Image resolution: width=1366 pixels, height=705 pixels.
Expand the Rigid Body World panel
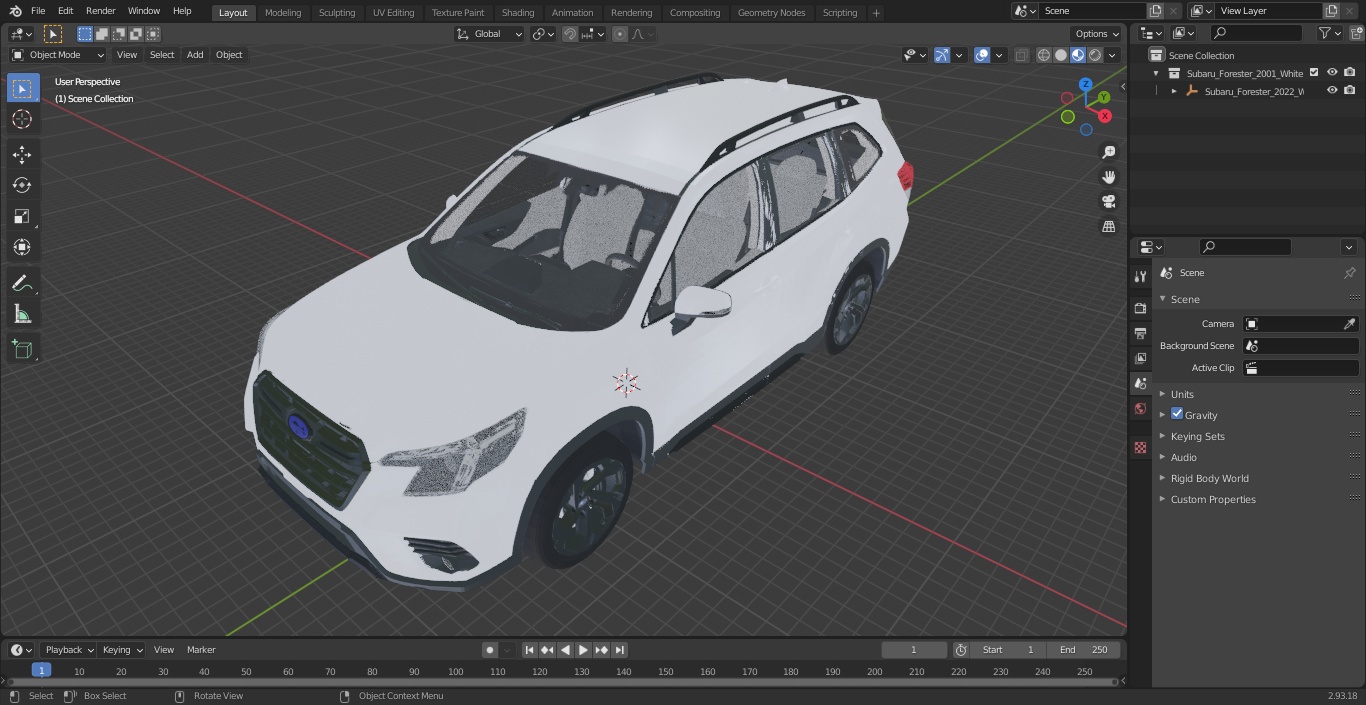click(1209, 478)
